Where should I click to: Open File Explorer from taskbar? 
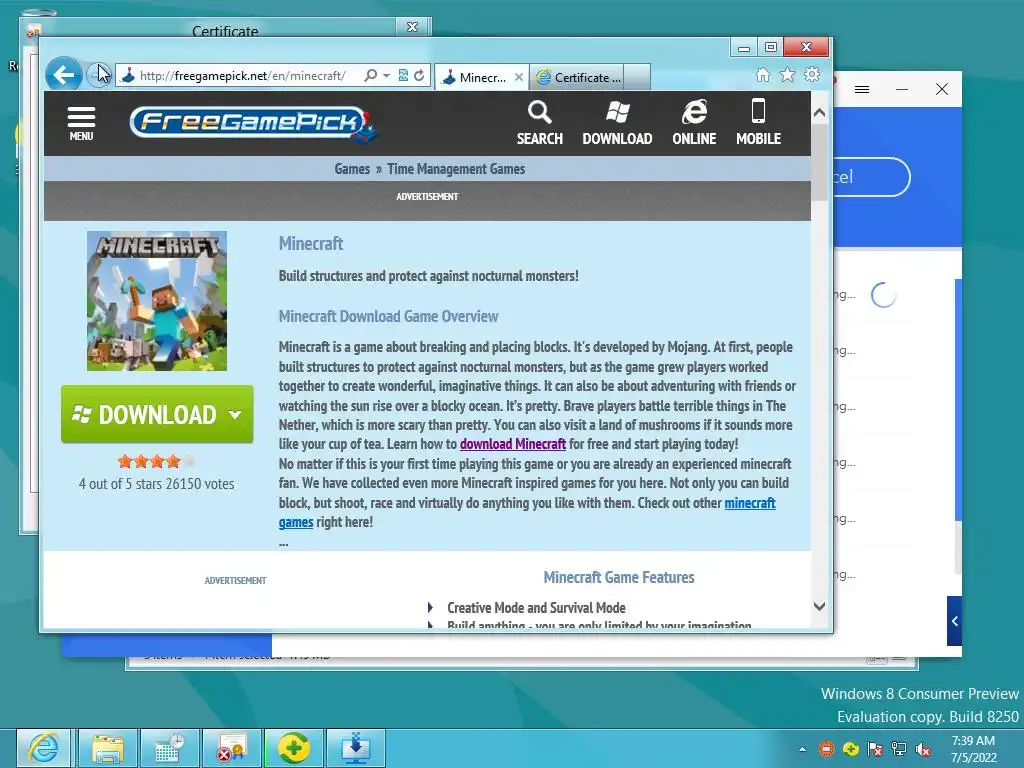pyautogui.click(x=108, y=748)
